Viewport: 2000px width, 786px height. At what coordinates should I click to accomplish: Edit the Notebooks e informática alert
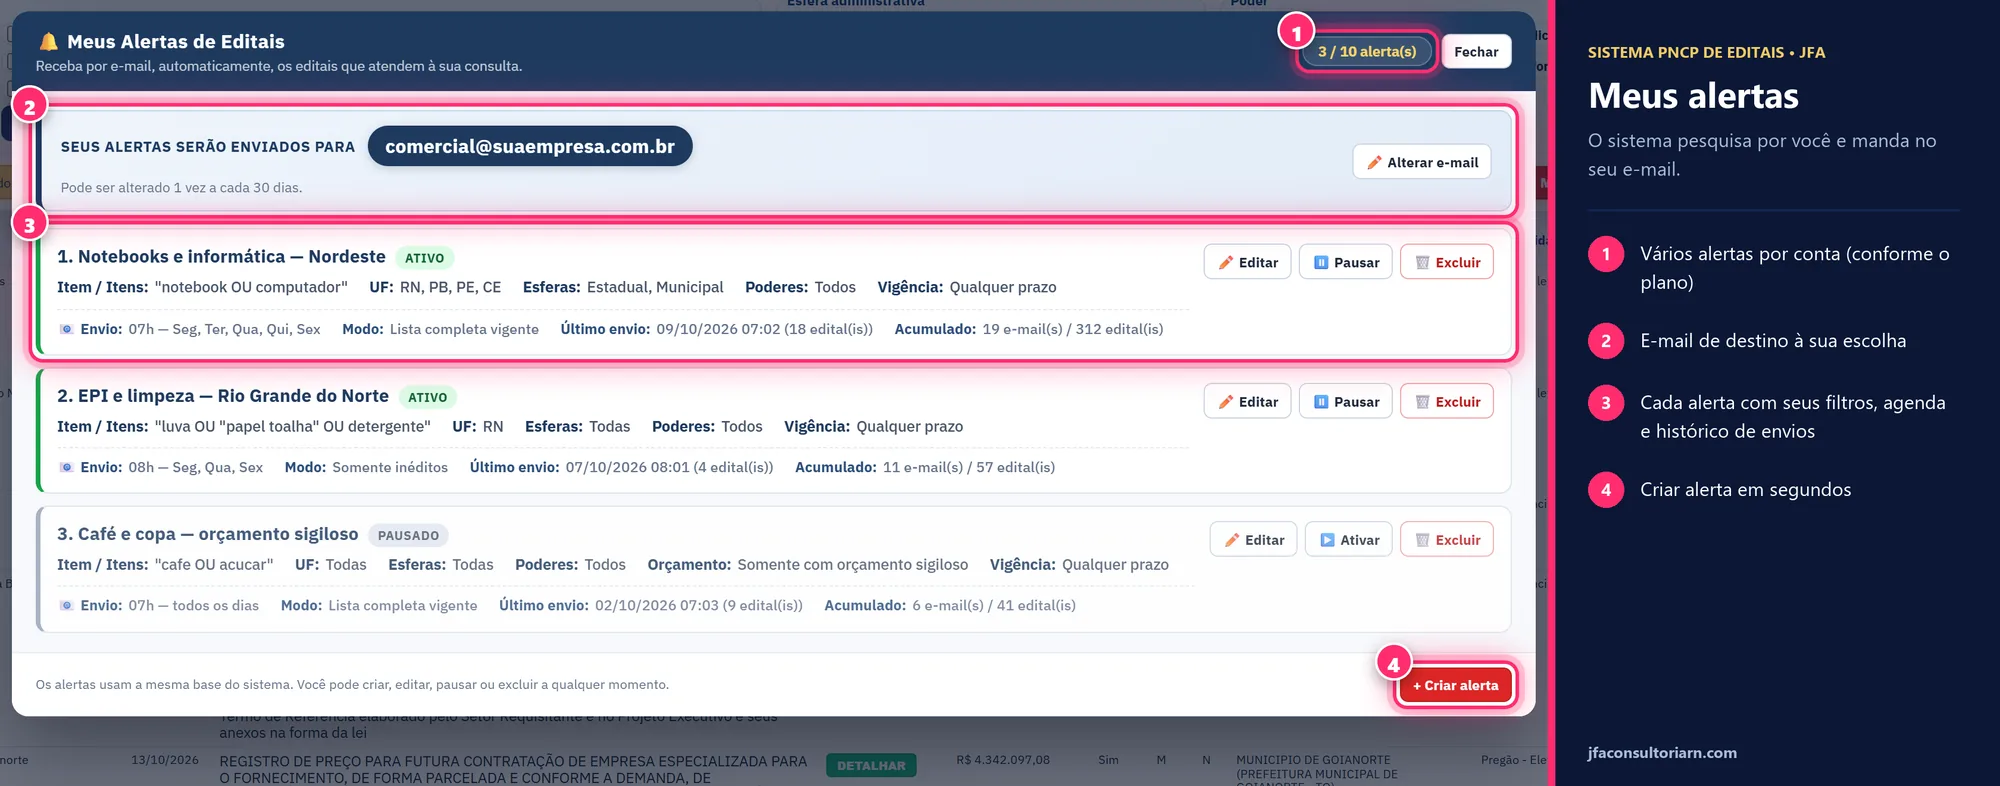coord(1248,262)
